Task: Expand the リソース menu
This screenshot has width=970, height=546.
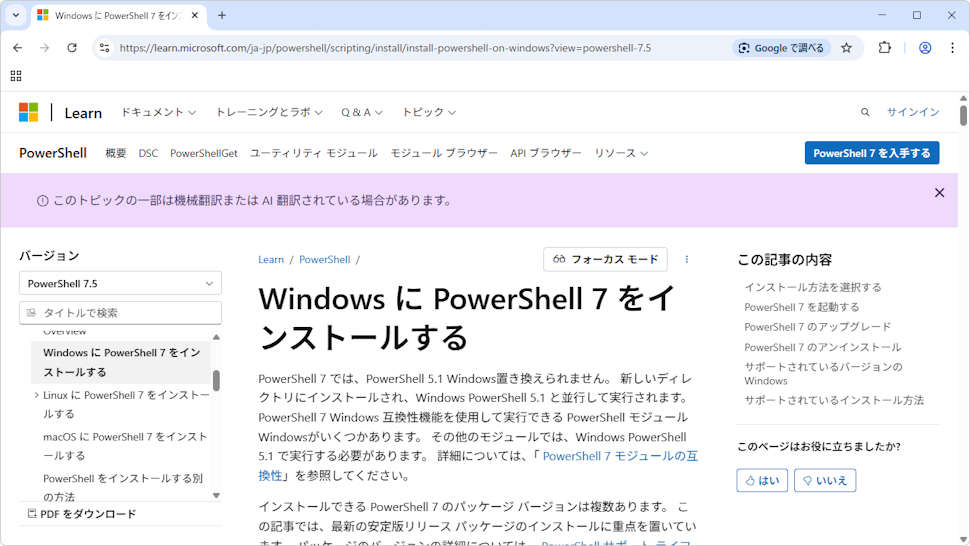Action: pyautogui.click(x=621, y=153)
